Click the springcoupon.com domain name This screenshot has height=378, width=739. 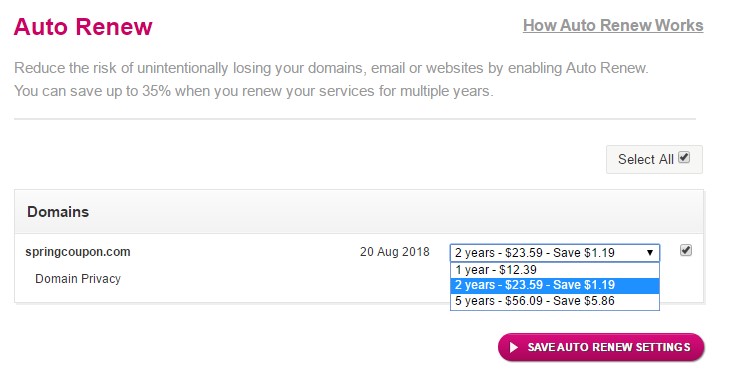(78, 252)
